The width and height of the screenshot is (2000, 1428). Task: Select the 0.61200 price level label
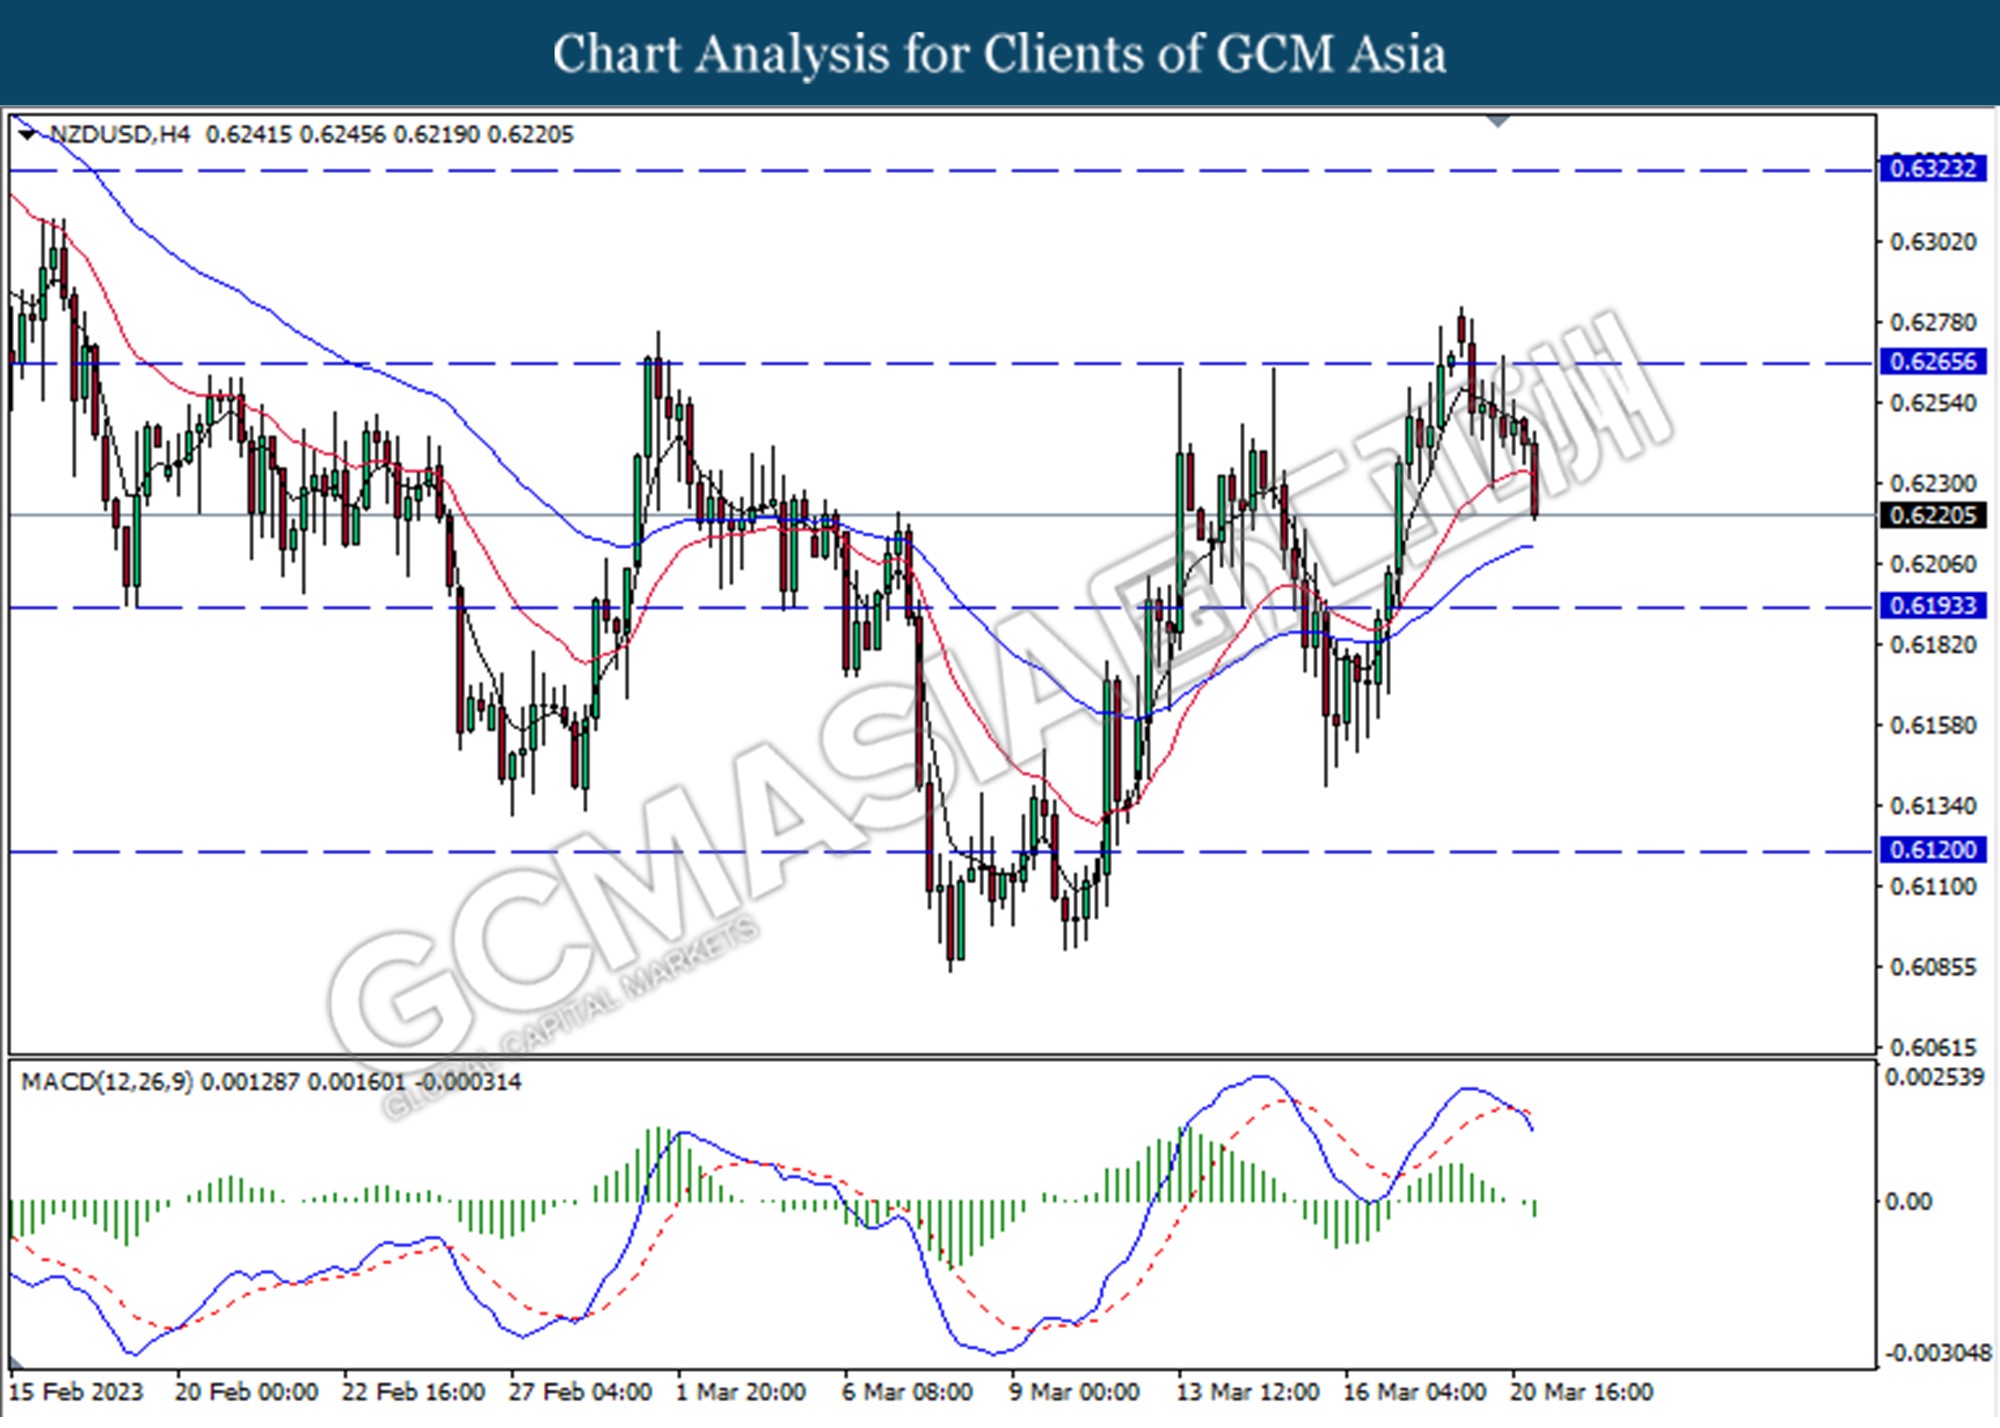pos(1934,850)
